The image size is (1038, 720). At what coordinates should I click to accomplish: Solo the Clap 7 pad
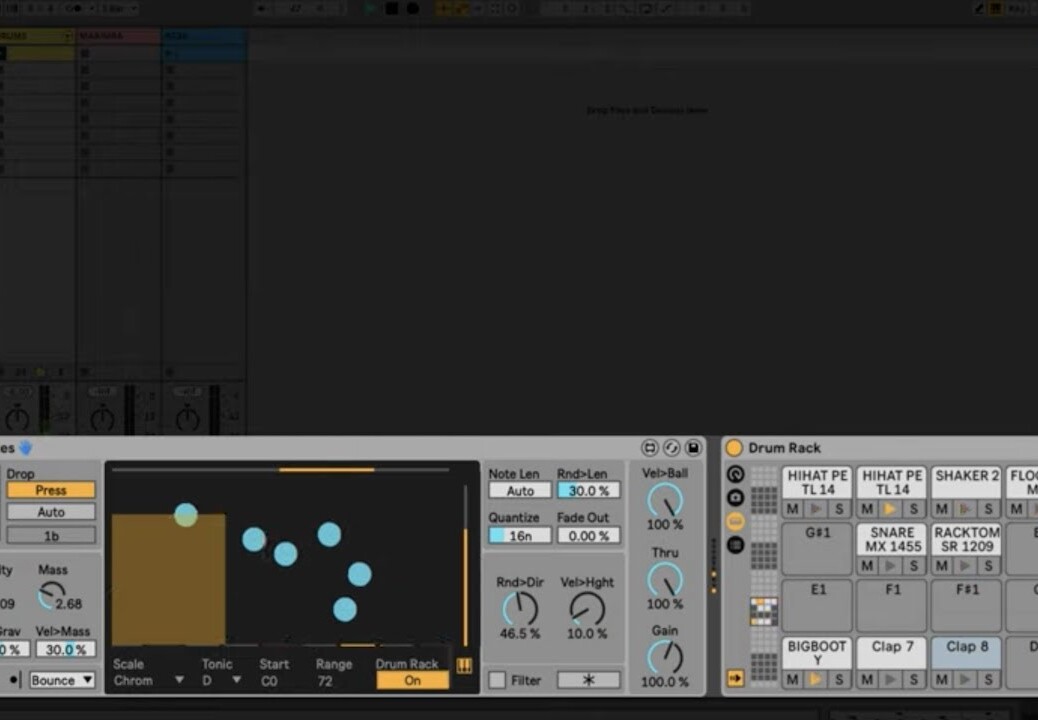(x=914, y=680)
